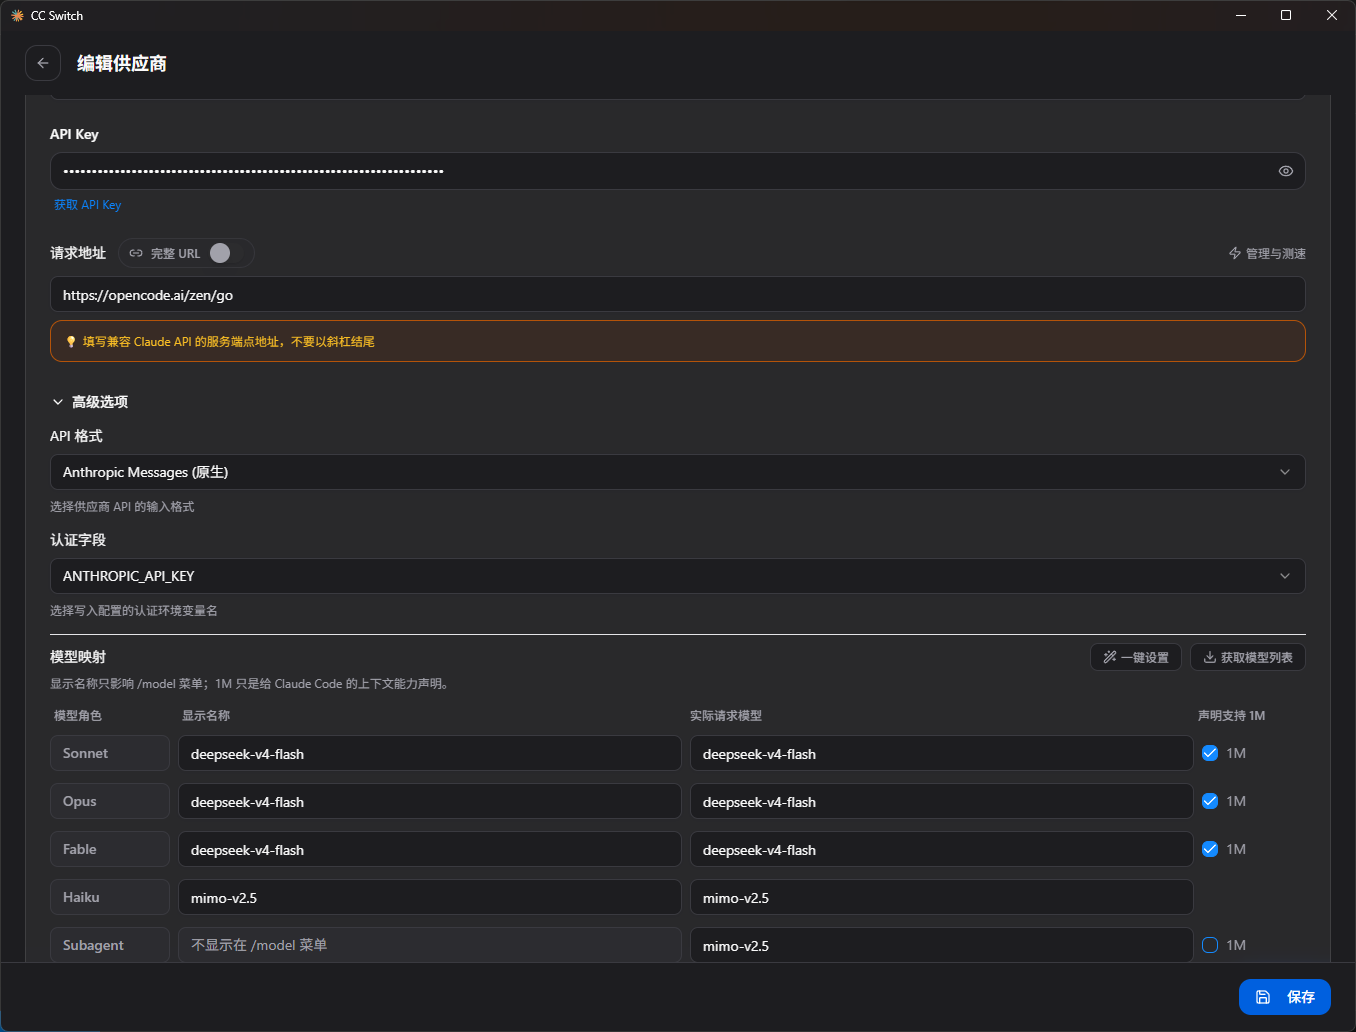Reveal API Key with the eye icon
Image resolution: width=1356 pixels, height=1032 pixels.
click(x=1285, y=171)
